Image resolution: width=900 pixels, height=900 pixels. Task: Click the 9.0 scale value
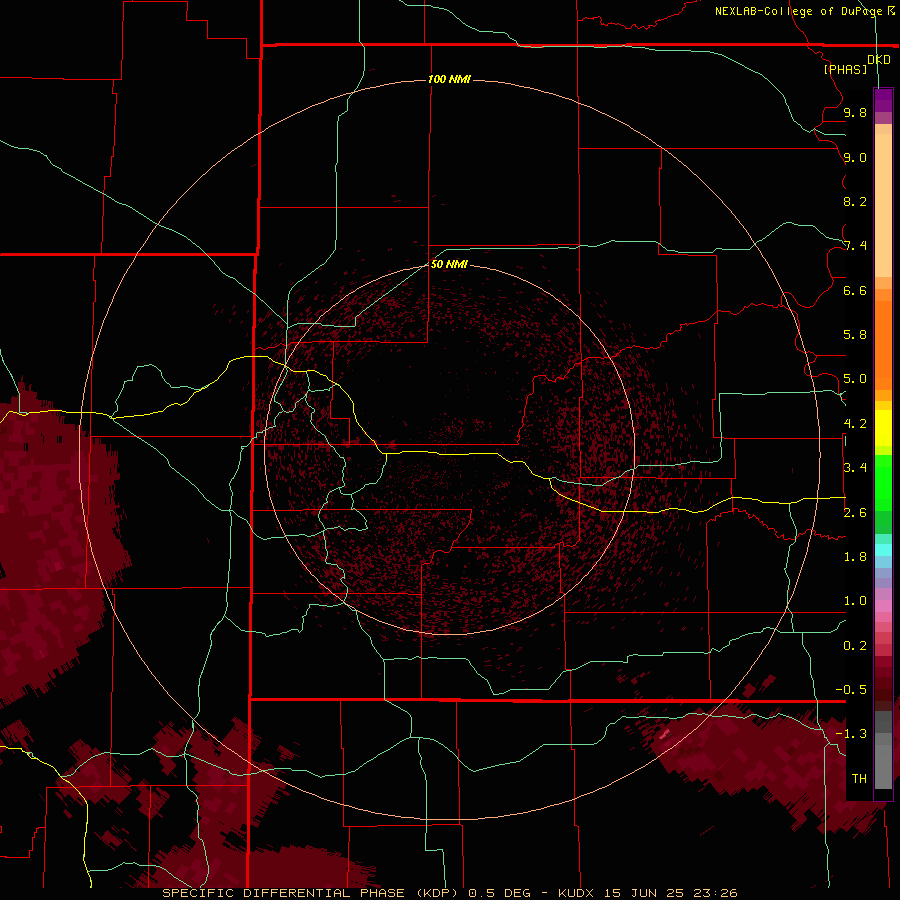855,157
